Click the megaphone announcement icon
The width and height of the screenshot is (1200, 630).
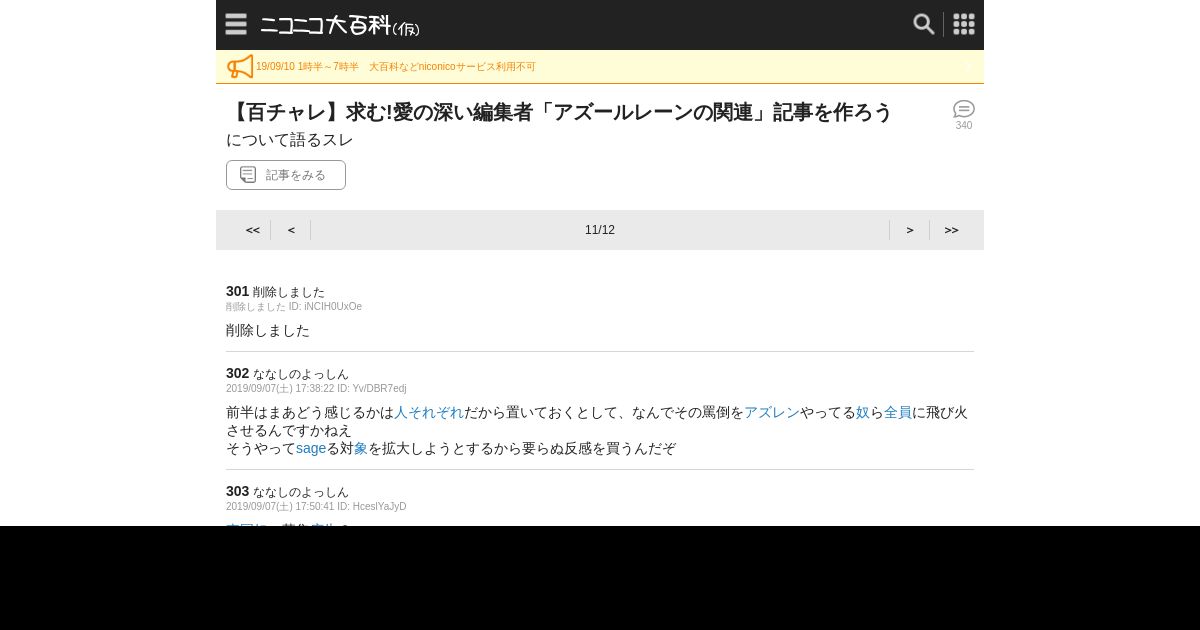(x=240, y=67)
